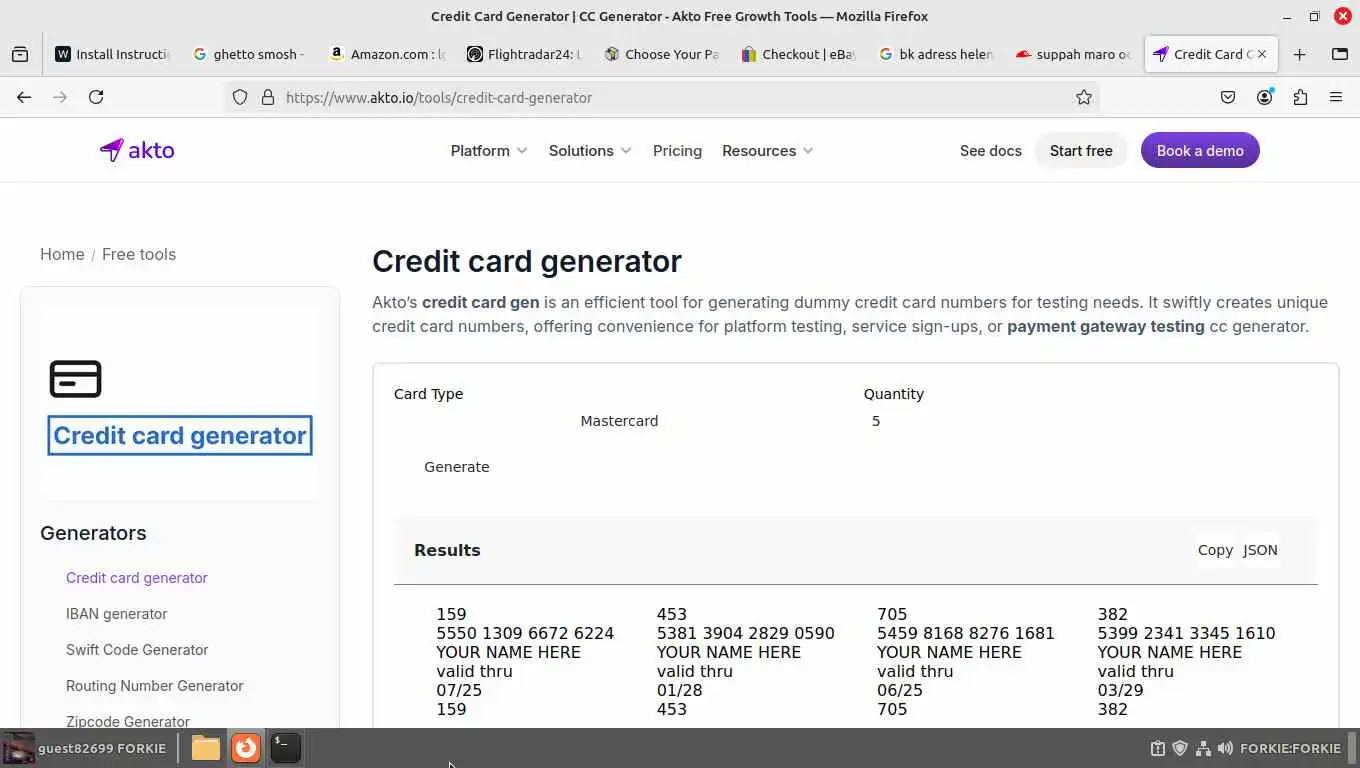Open the network icon in system tray
Viewport: 1360px width, 768px height.
click(1203, 748)
